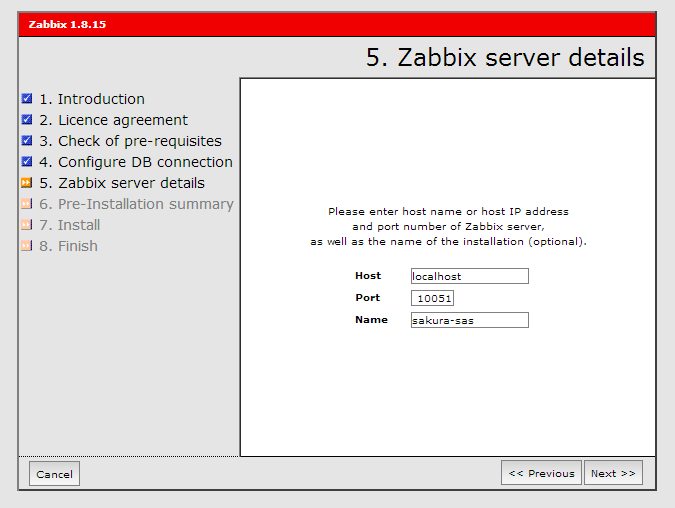675x508 pixels.
Task: Edit the Name field containing sakura-sas
Action: click(x=469, y=320)
